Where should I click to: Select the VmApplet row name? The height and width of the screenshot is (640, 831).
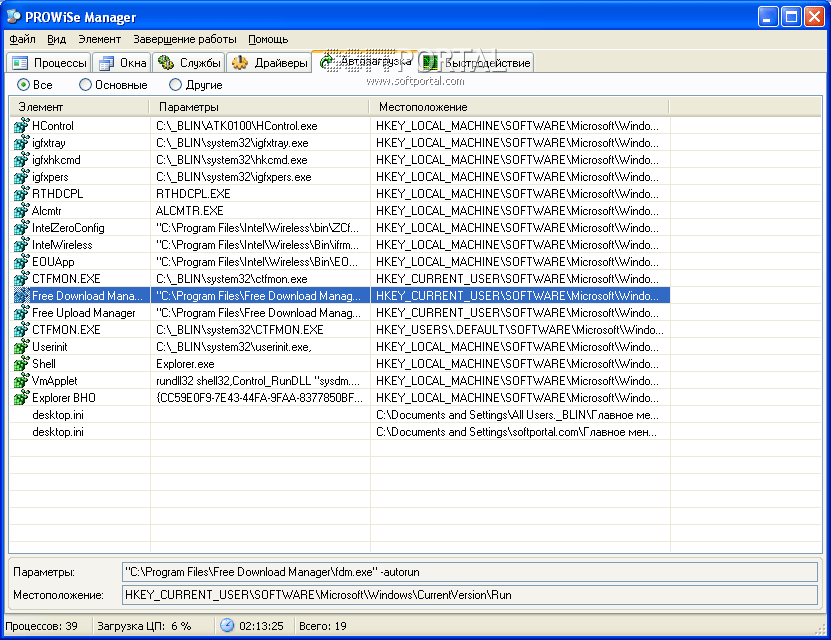(55, 380)
